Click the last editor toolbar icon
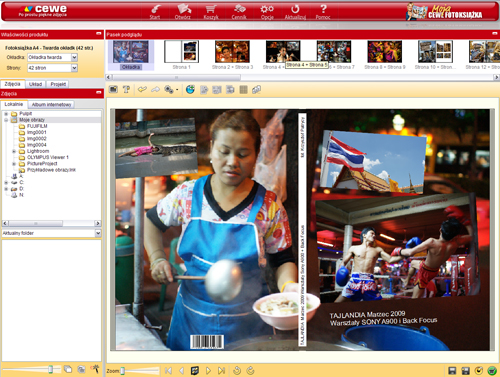The width and height of the screenshot is (500, 377). (256, 89)
